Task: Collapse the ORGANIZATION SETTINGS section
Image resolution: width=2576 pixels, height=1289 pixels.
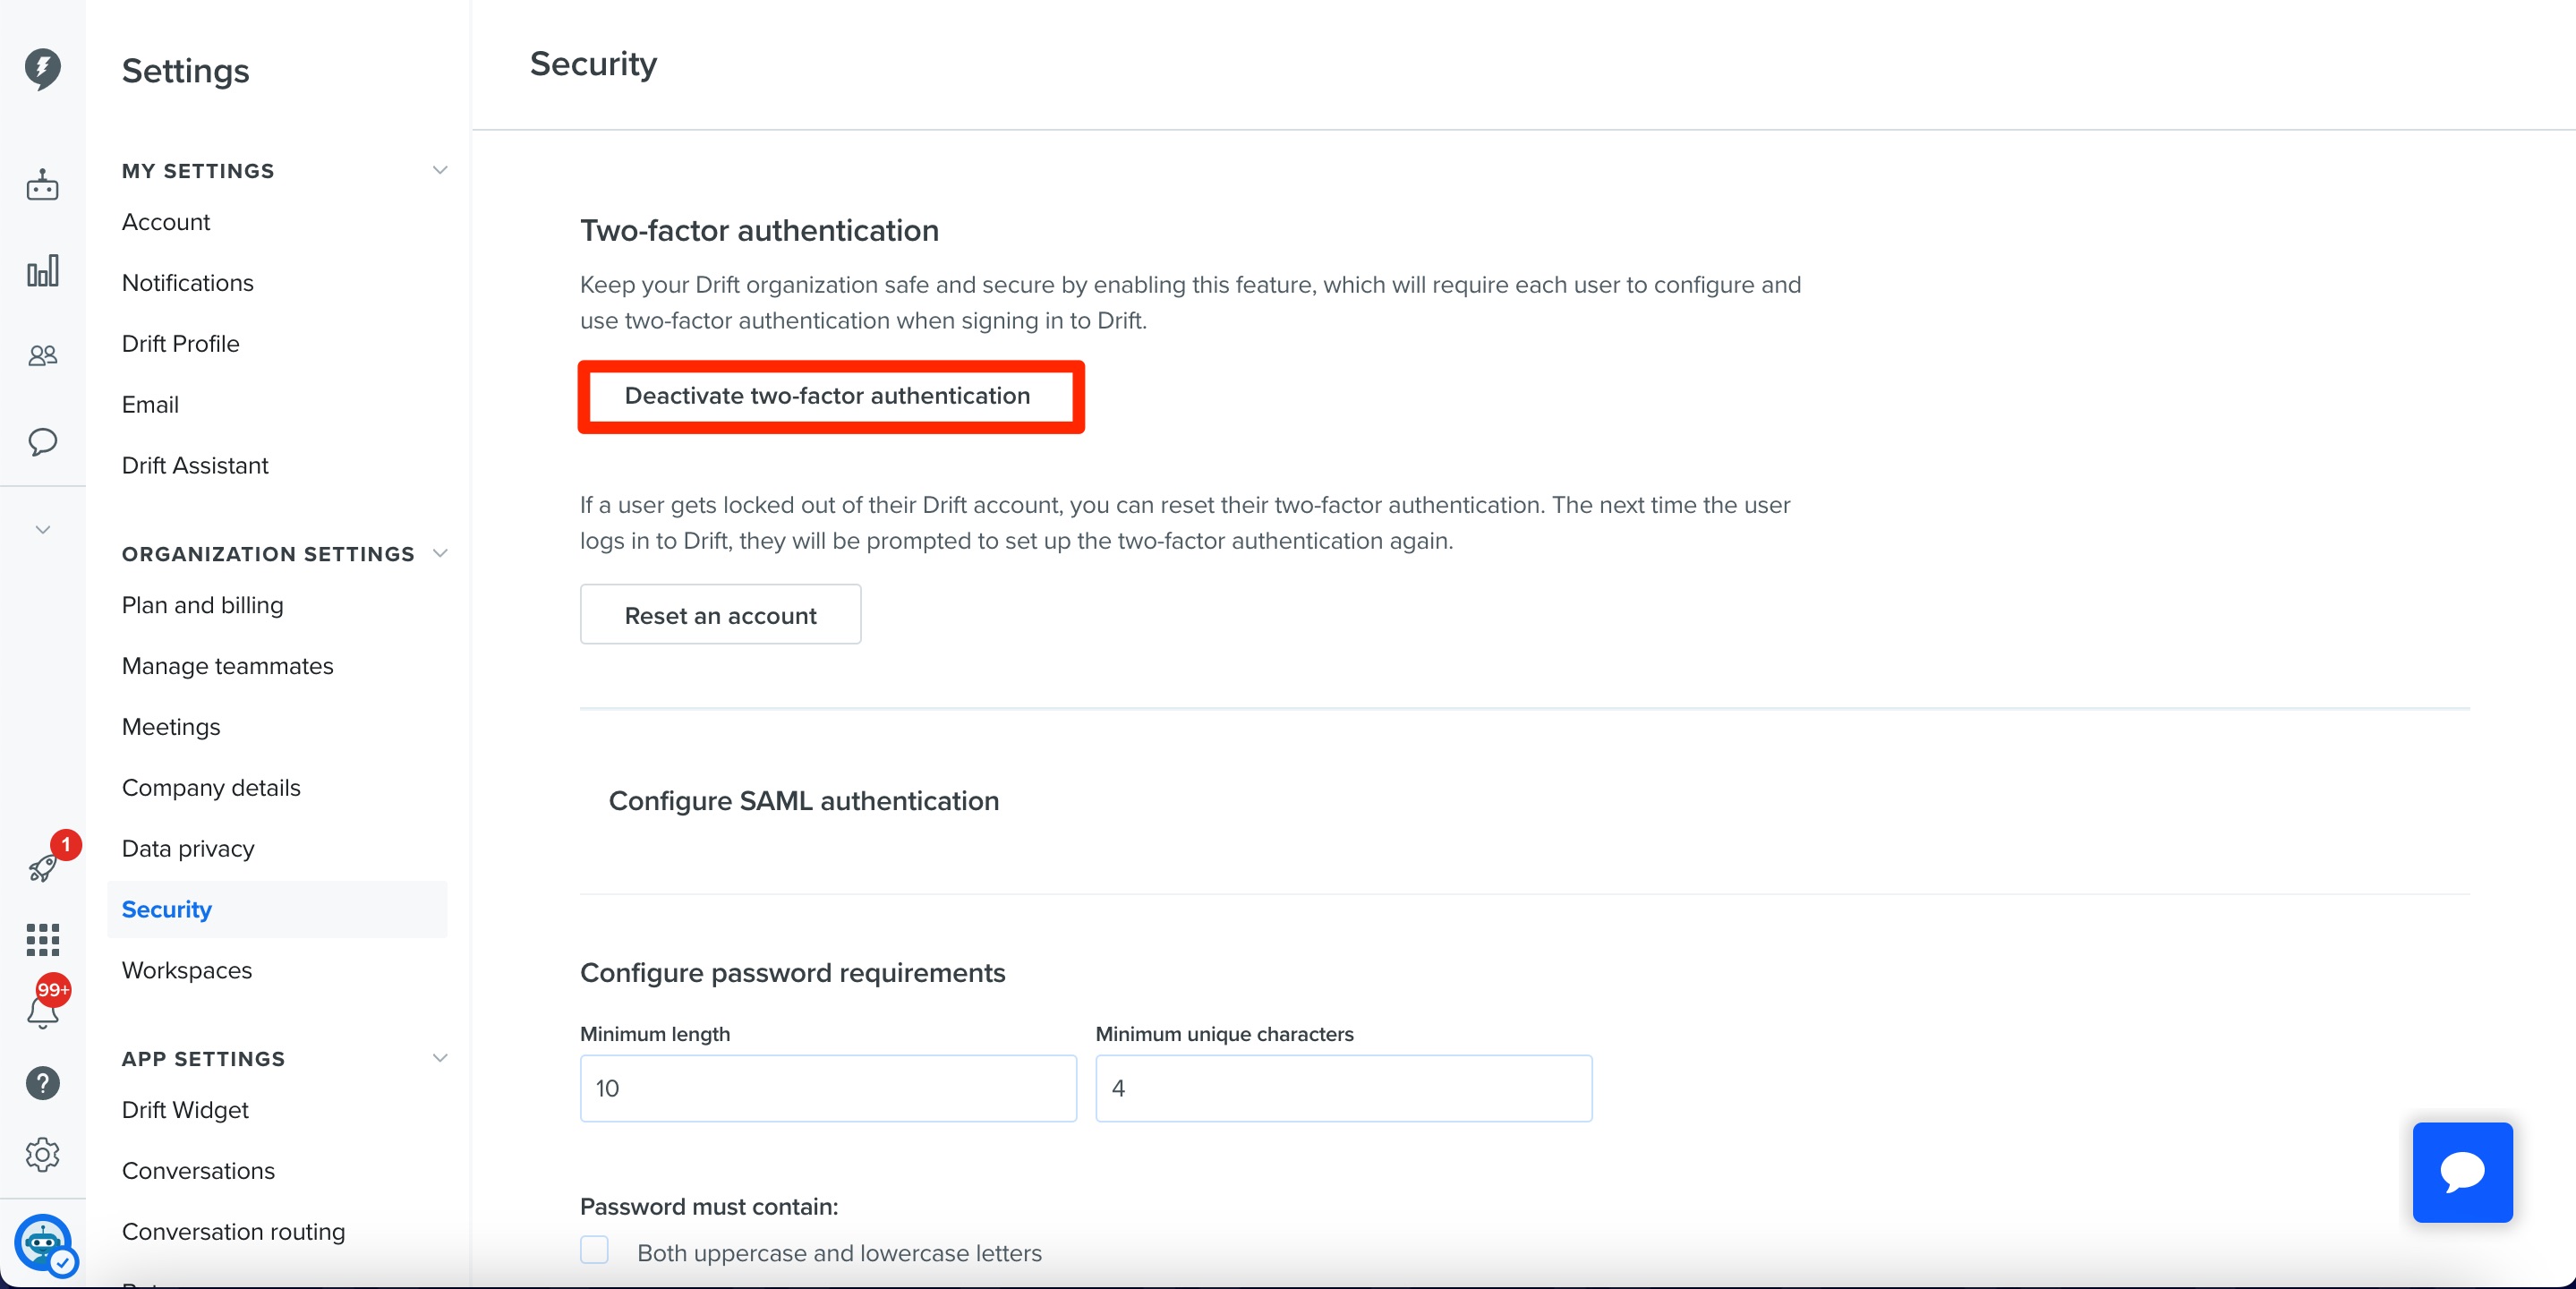Action: 440,553
